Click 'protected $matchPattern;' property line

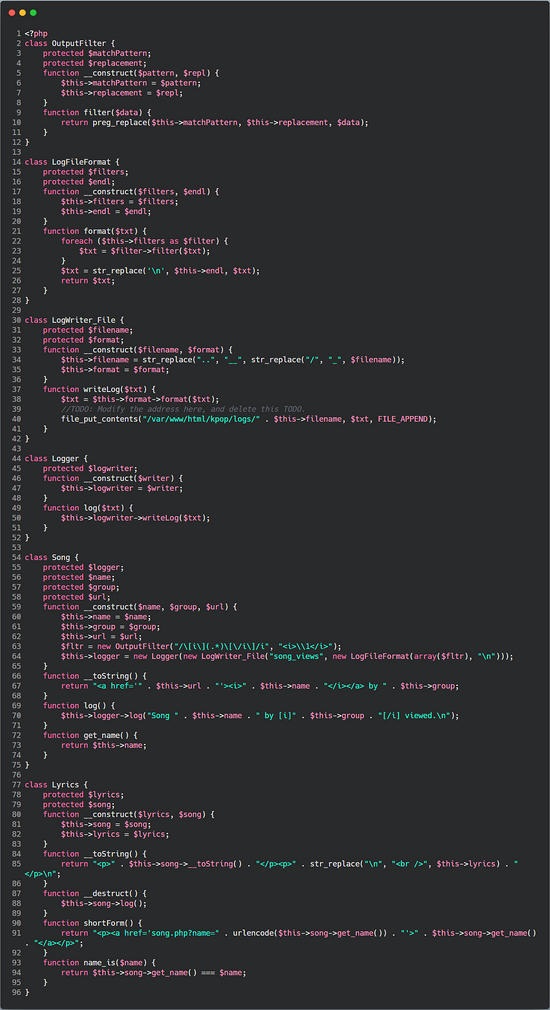97,53
